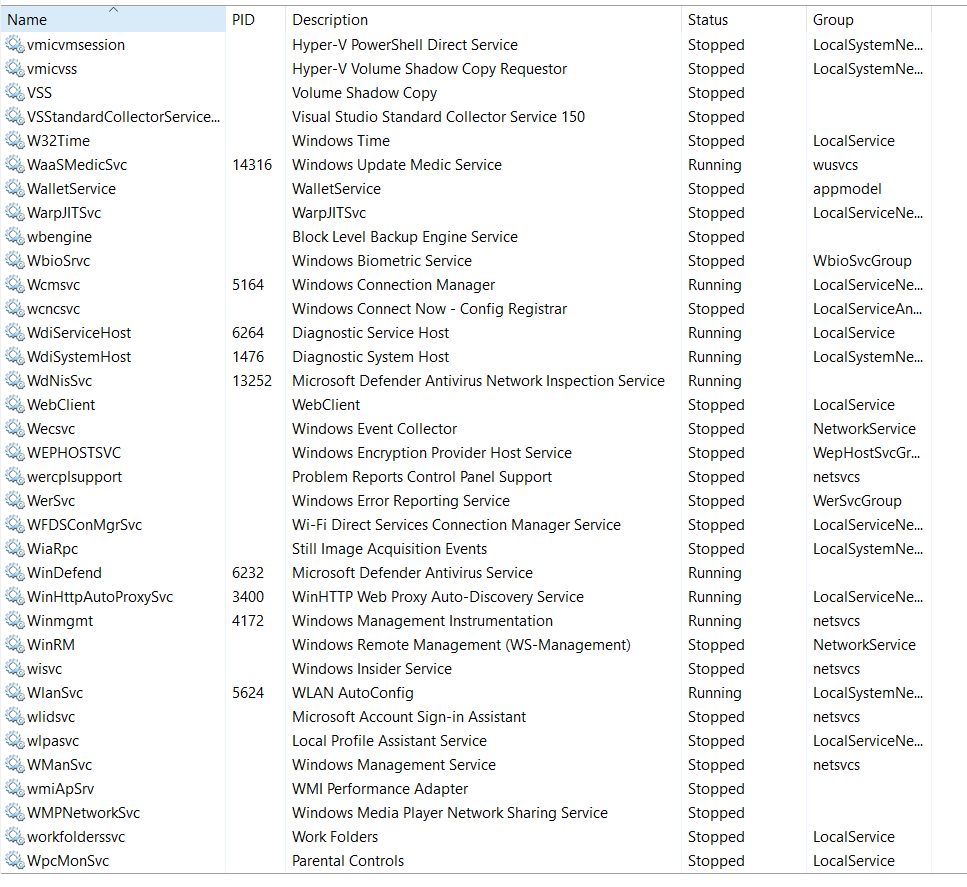The height and width of the screenshot is (887, 967).
Task: Select the wmiApSrv service name
Action: tap(60, 790)
